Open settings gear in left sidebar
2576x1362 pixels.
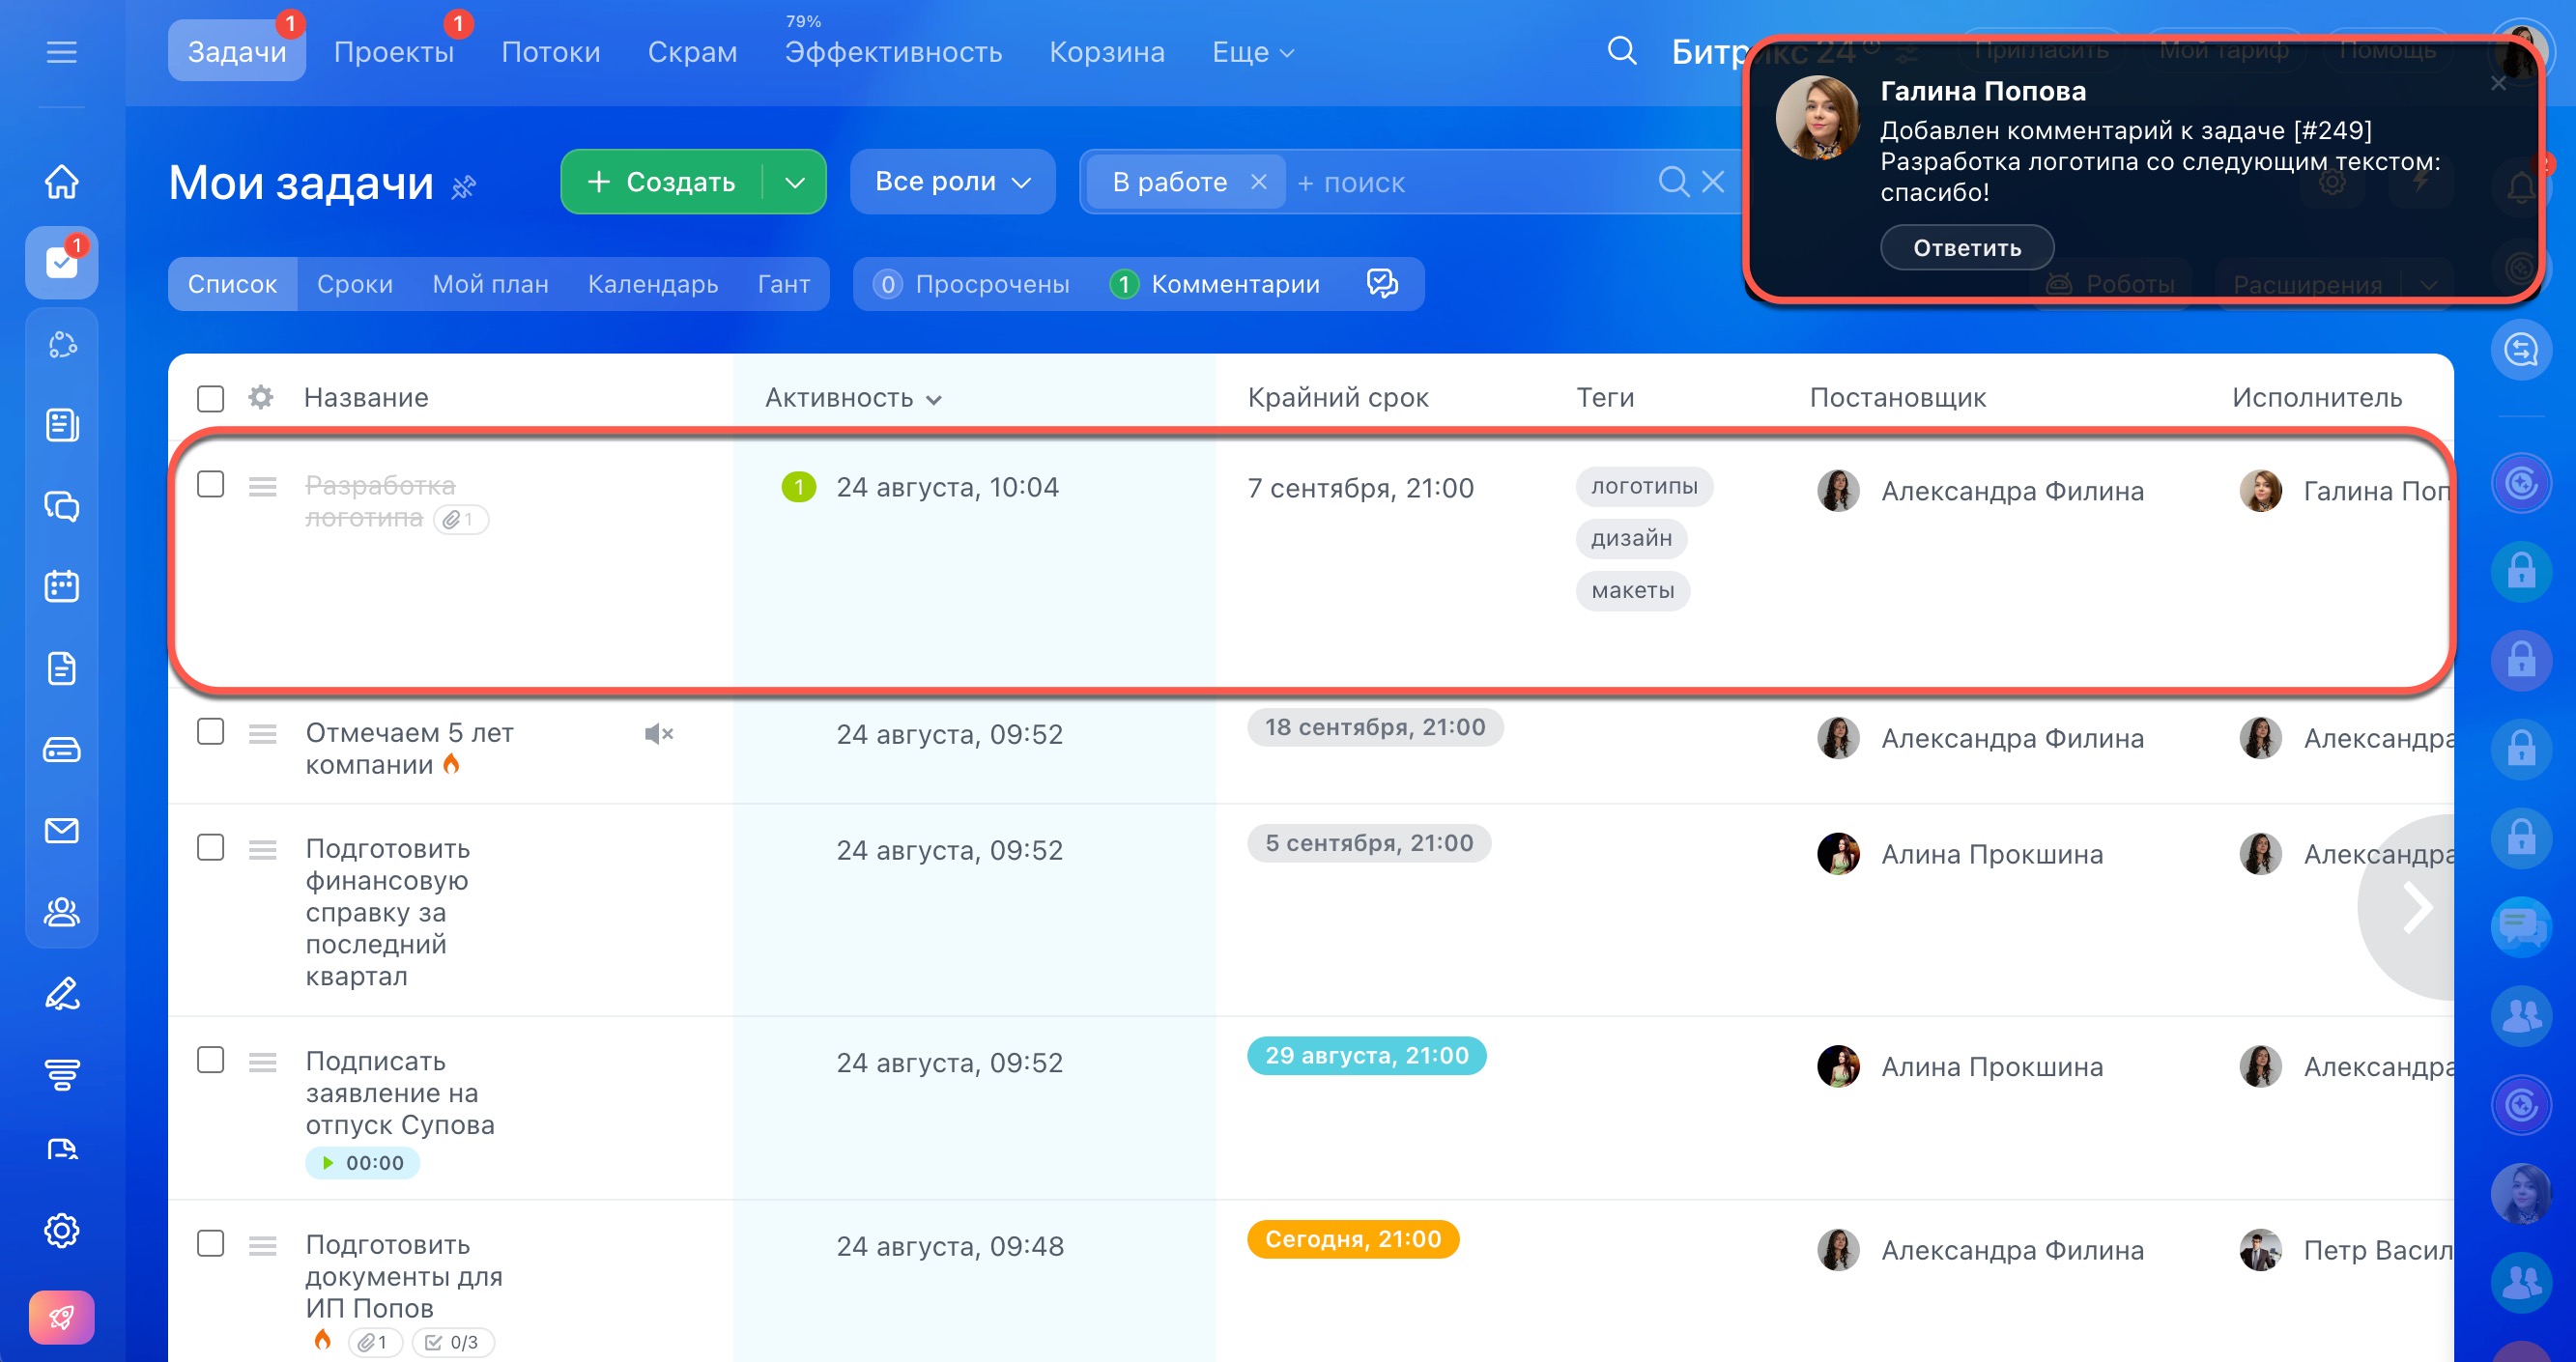[62, 1230]
